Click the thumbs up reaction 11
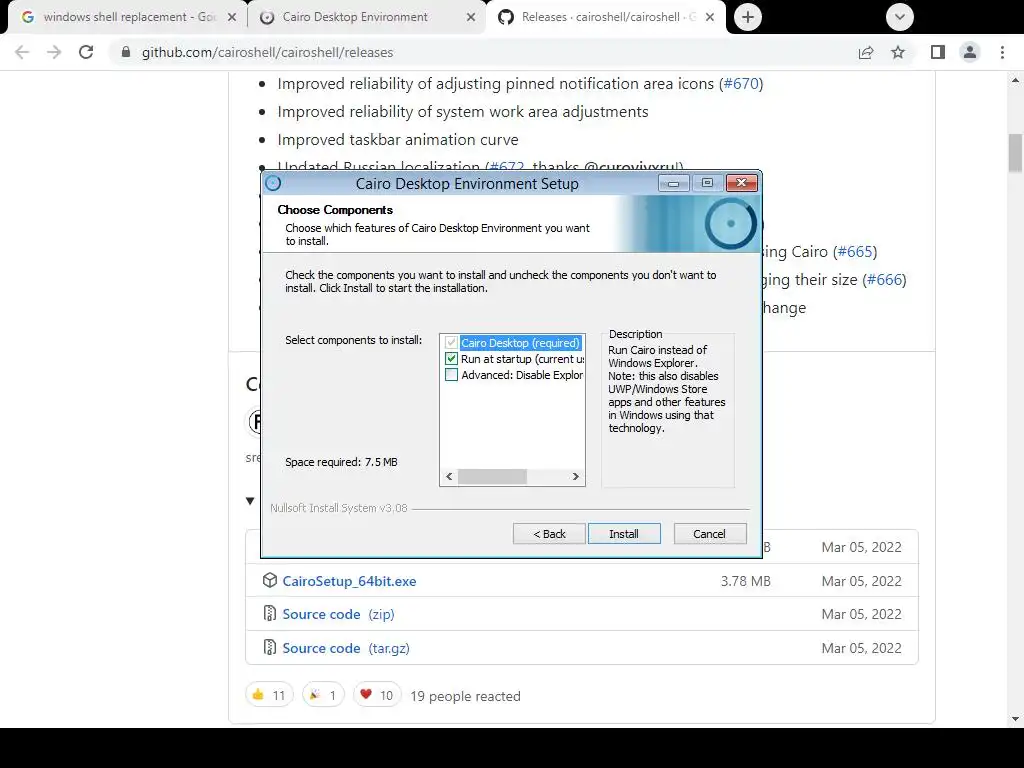This screenshot has height=768, width=1024. click(x=269, y=695)
